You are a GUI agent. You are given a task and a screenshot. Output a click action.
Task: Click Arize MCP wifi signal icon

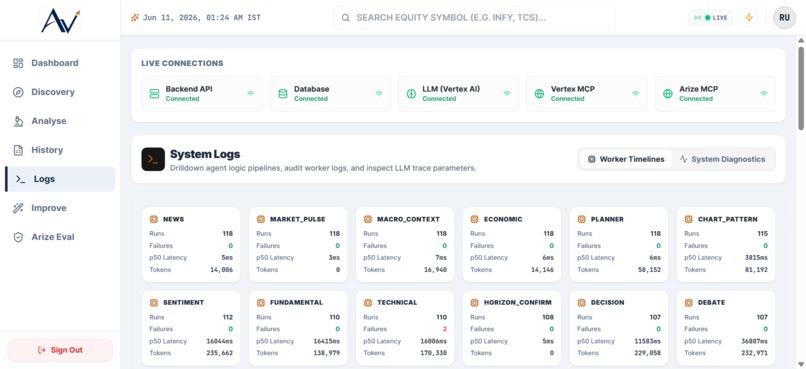[764, 94]
